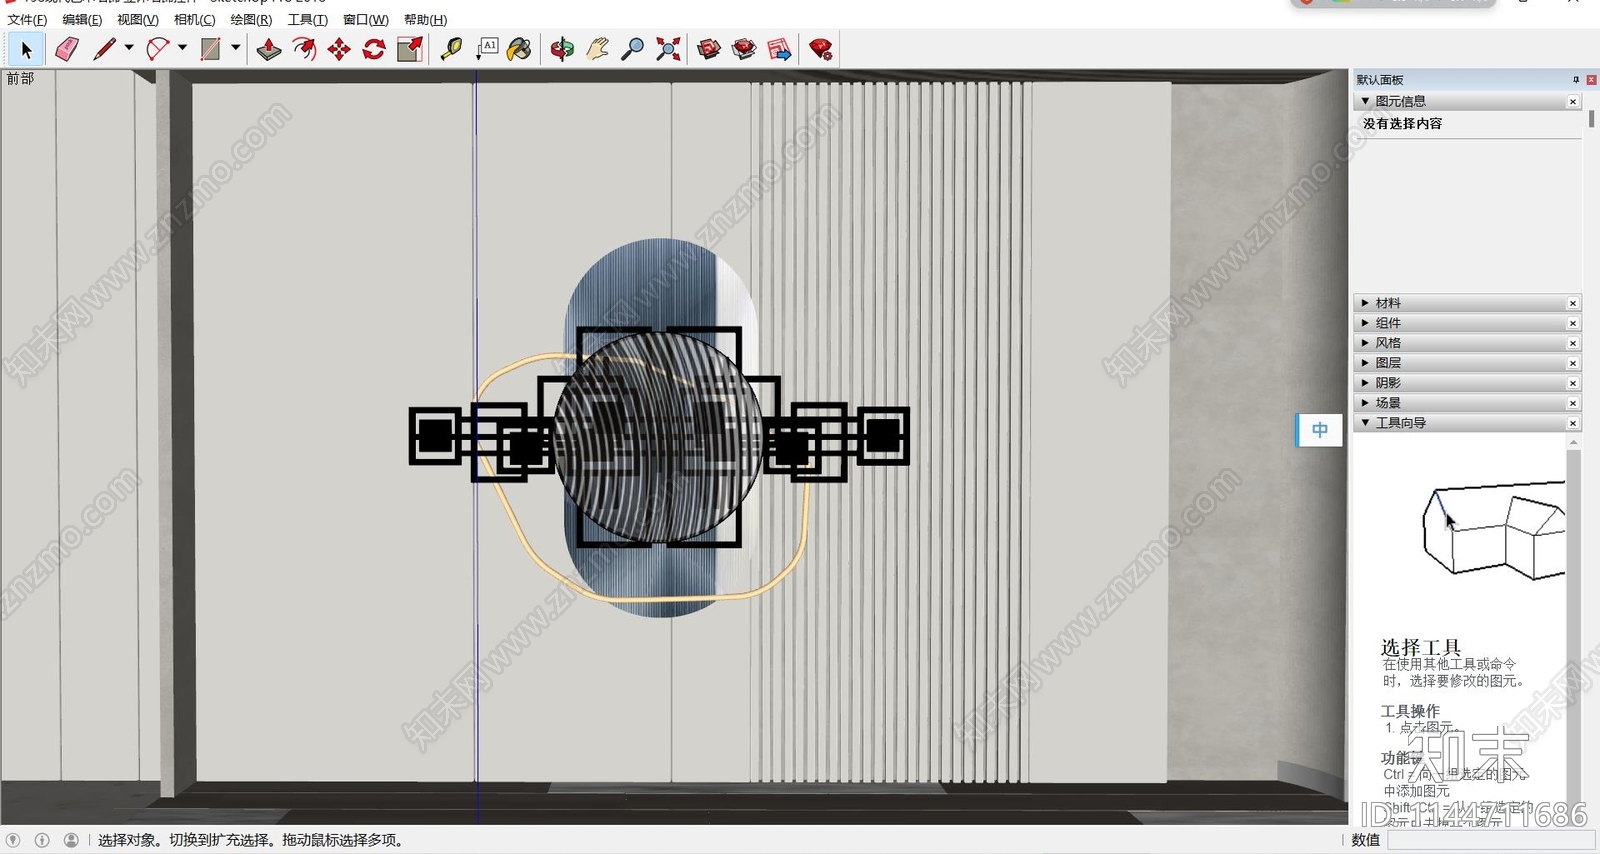Screen dimensions: 1600x854
Task: Open the Arc tool dropdown arrow
Action: pyautogui.click(x=182, y=47)
